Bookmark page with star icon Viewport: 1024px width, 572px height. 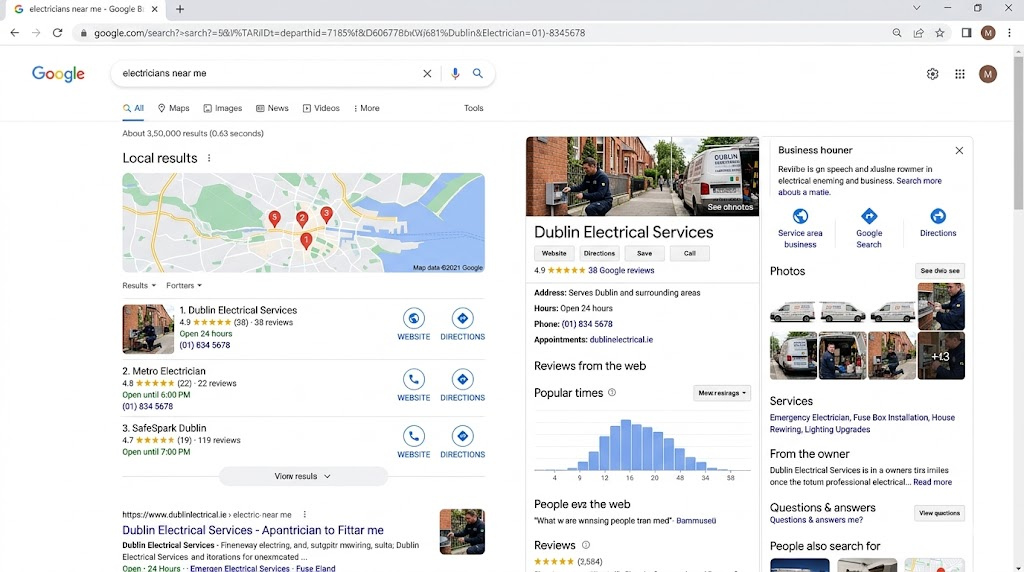[x=940, y=33]
